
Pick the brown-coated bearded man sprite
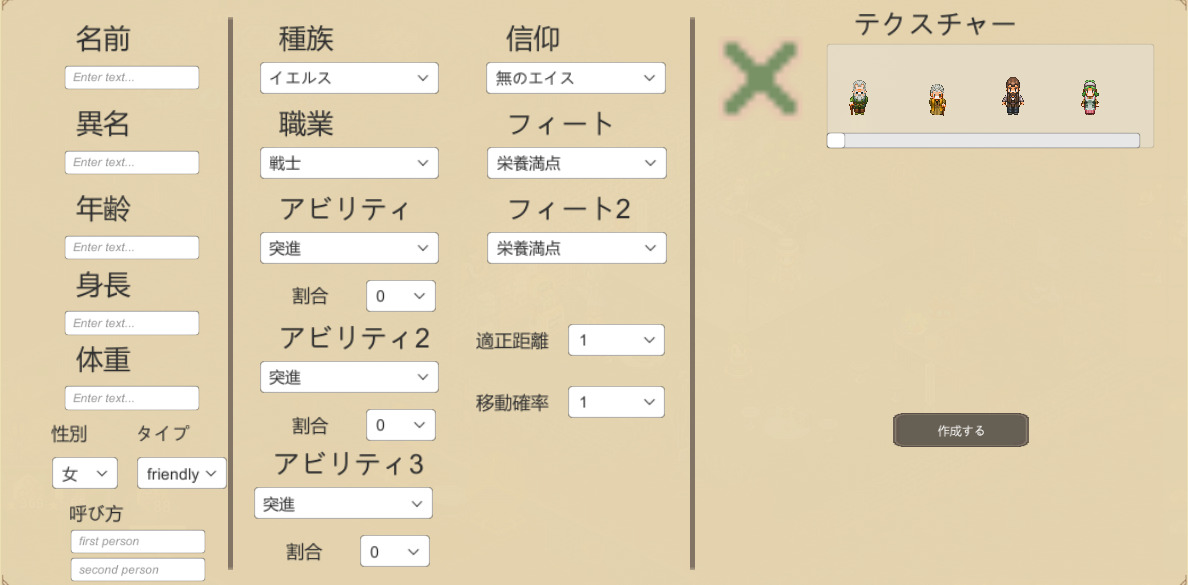(1012, 95)
